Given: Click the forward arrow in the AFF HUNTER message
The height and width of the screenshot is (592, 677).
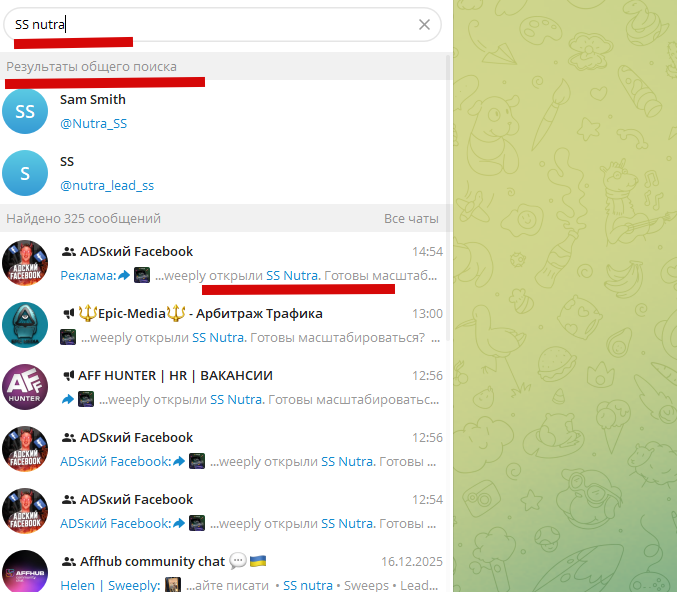Looking at the screenshot, I should [67, 399].
